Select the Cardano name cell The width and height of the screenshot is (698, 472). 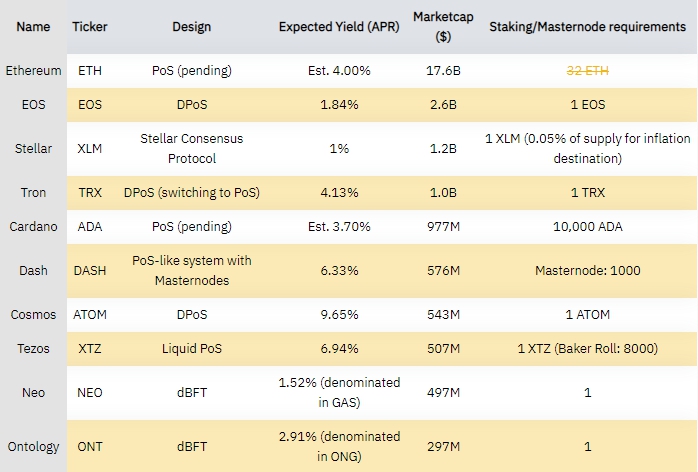coord(33,227)
